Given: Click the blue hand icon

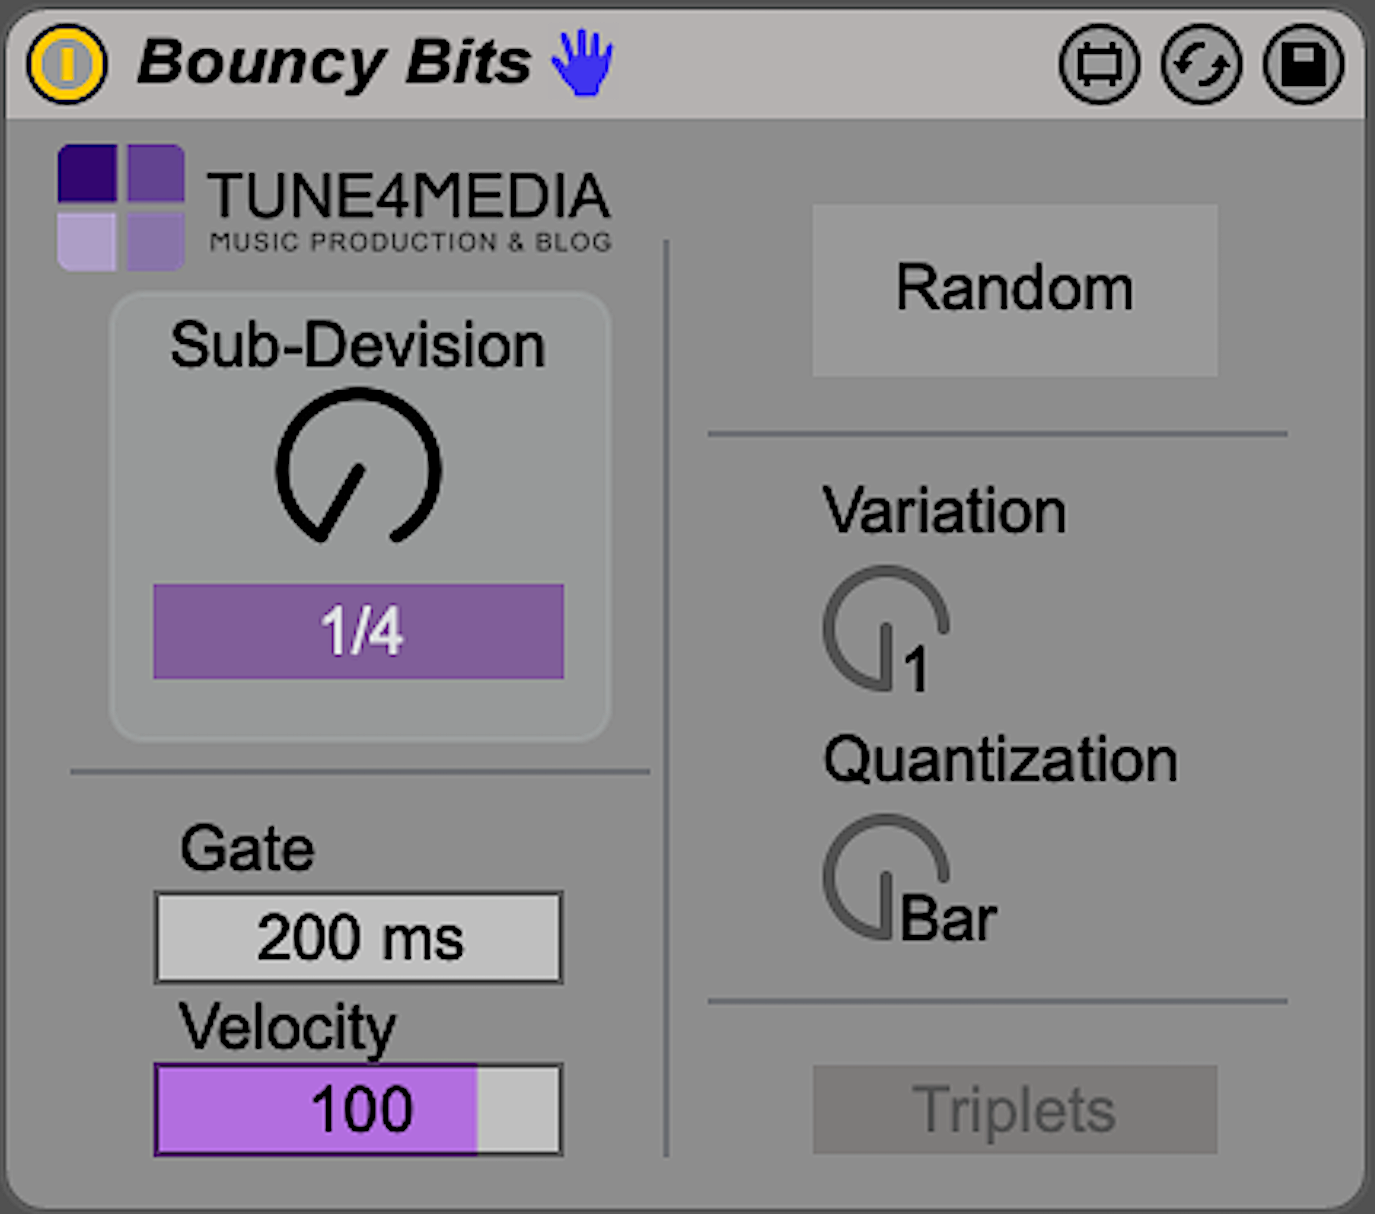Looking at the screenshot, I should [582, 63].
